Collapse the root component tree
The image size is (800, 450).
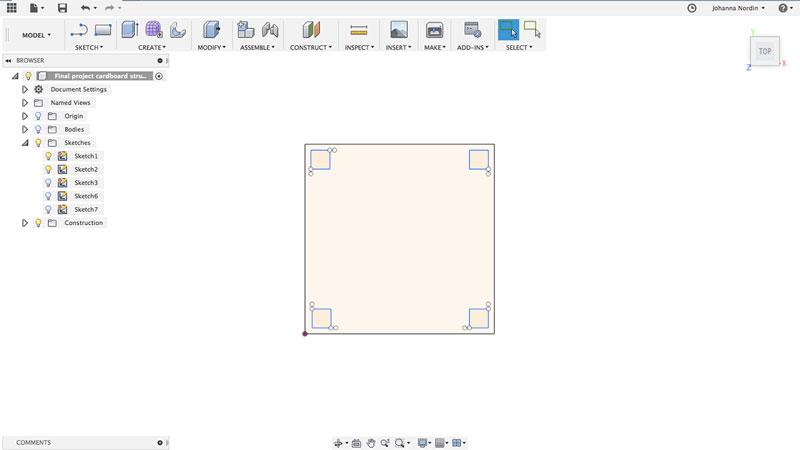[x=15, y=76]
